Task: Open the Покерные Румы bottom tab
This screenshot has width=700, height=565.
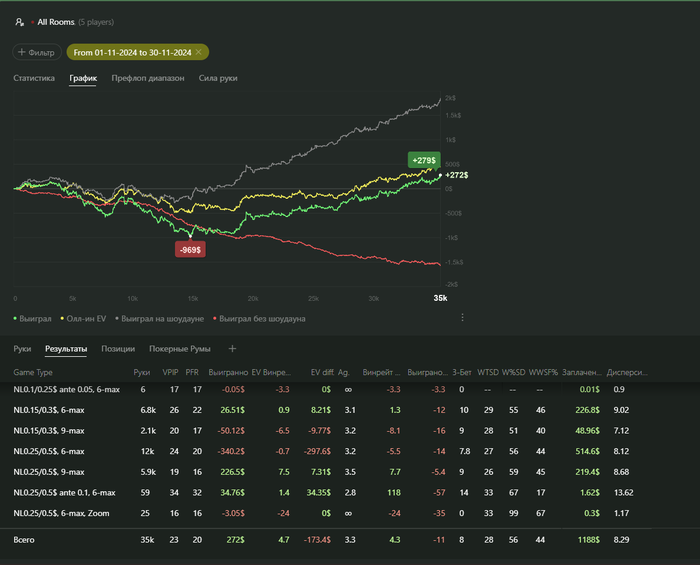Action: coord(179,349)
